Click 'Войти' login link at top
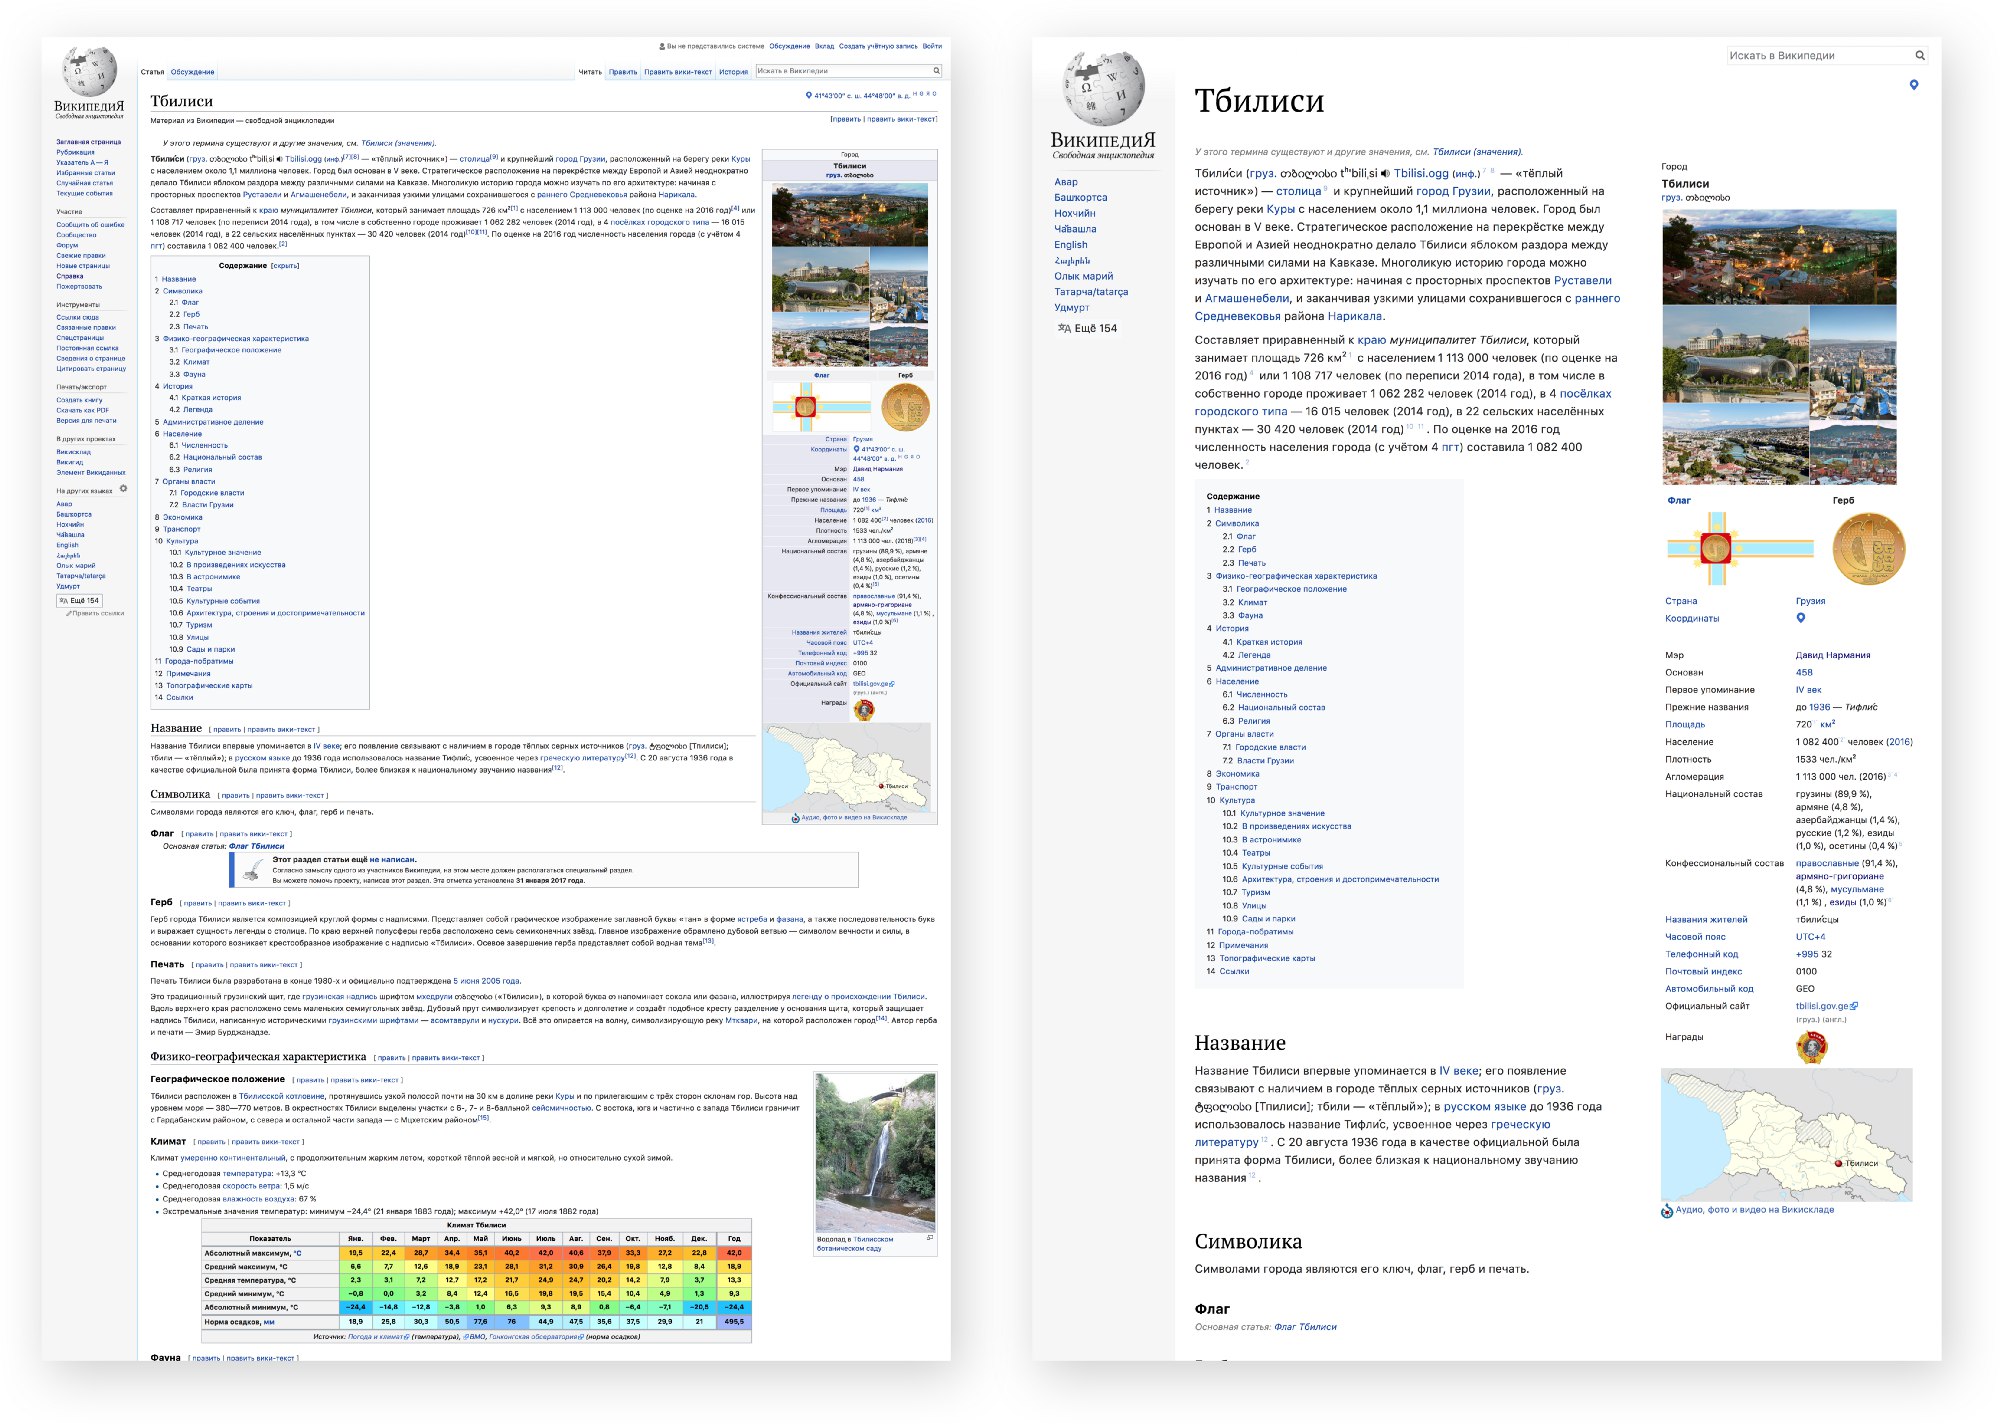The width and height of the screenshot is (2000, 1424). [932, 46]
